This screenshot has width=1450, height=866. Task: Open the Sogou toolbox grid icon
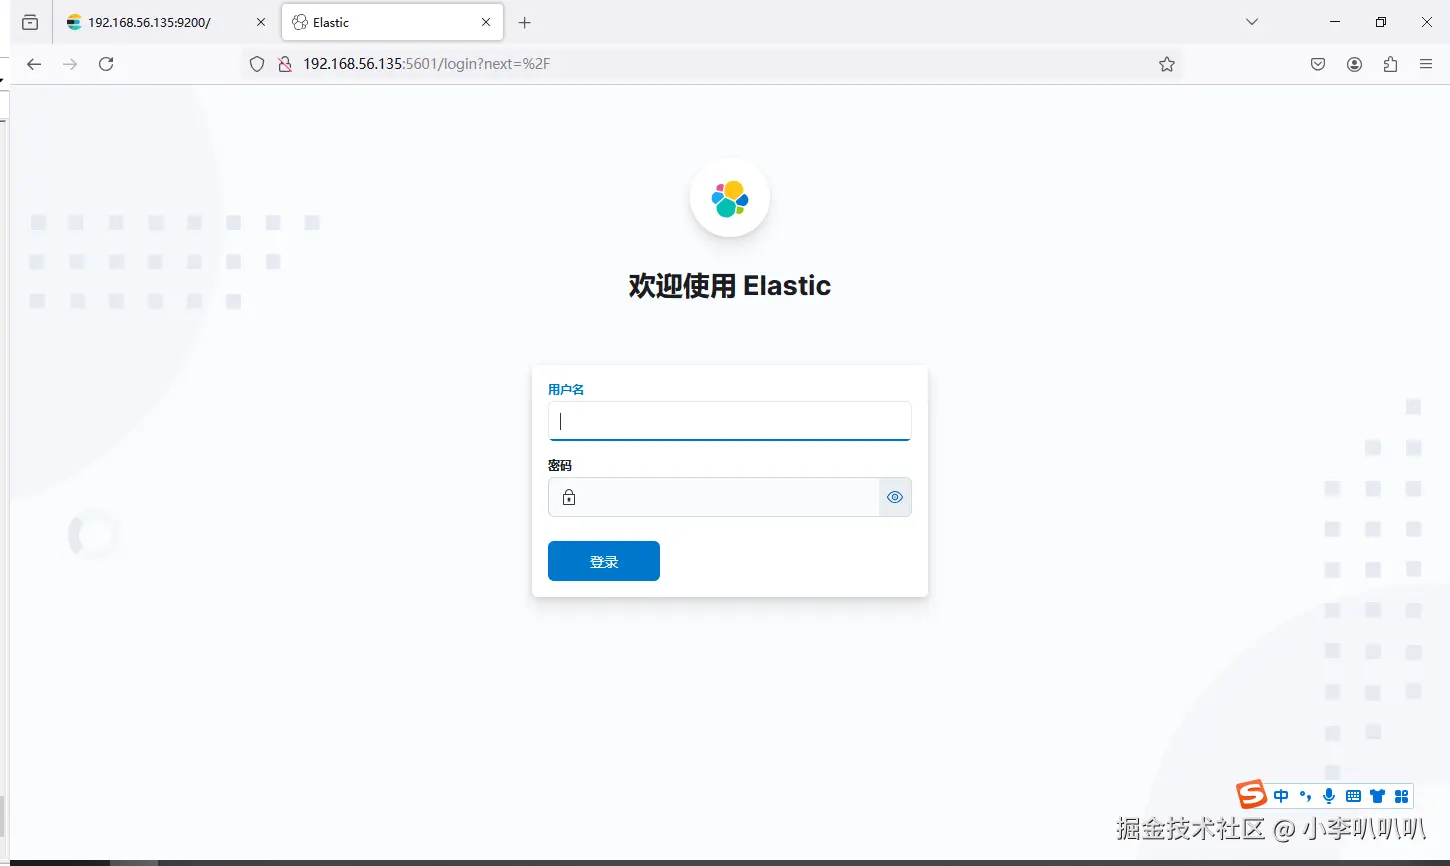[x=1401, y=796]
